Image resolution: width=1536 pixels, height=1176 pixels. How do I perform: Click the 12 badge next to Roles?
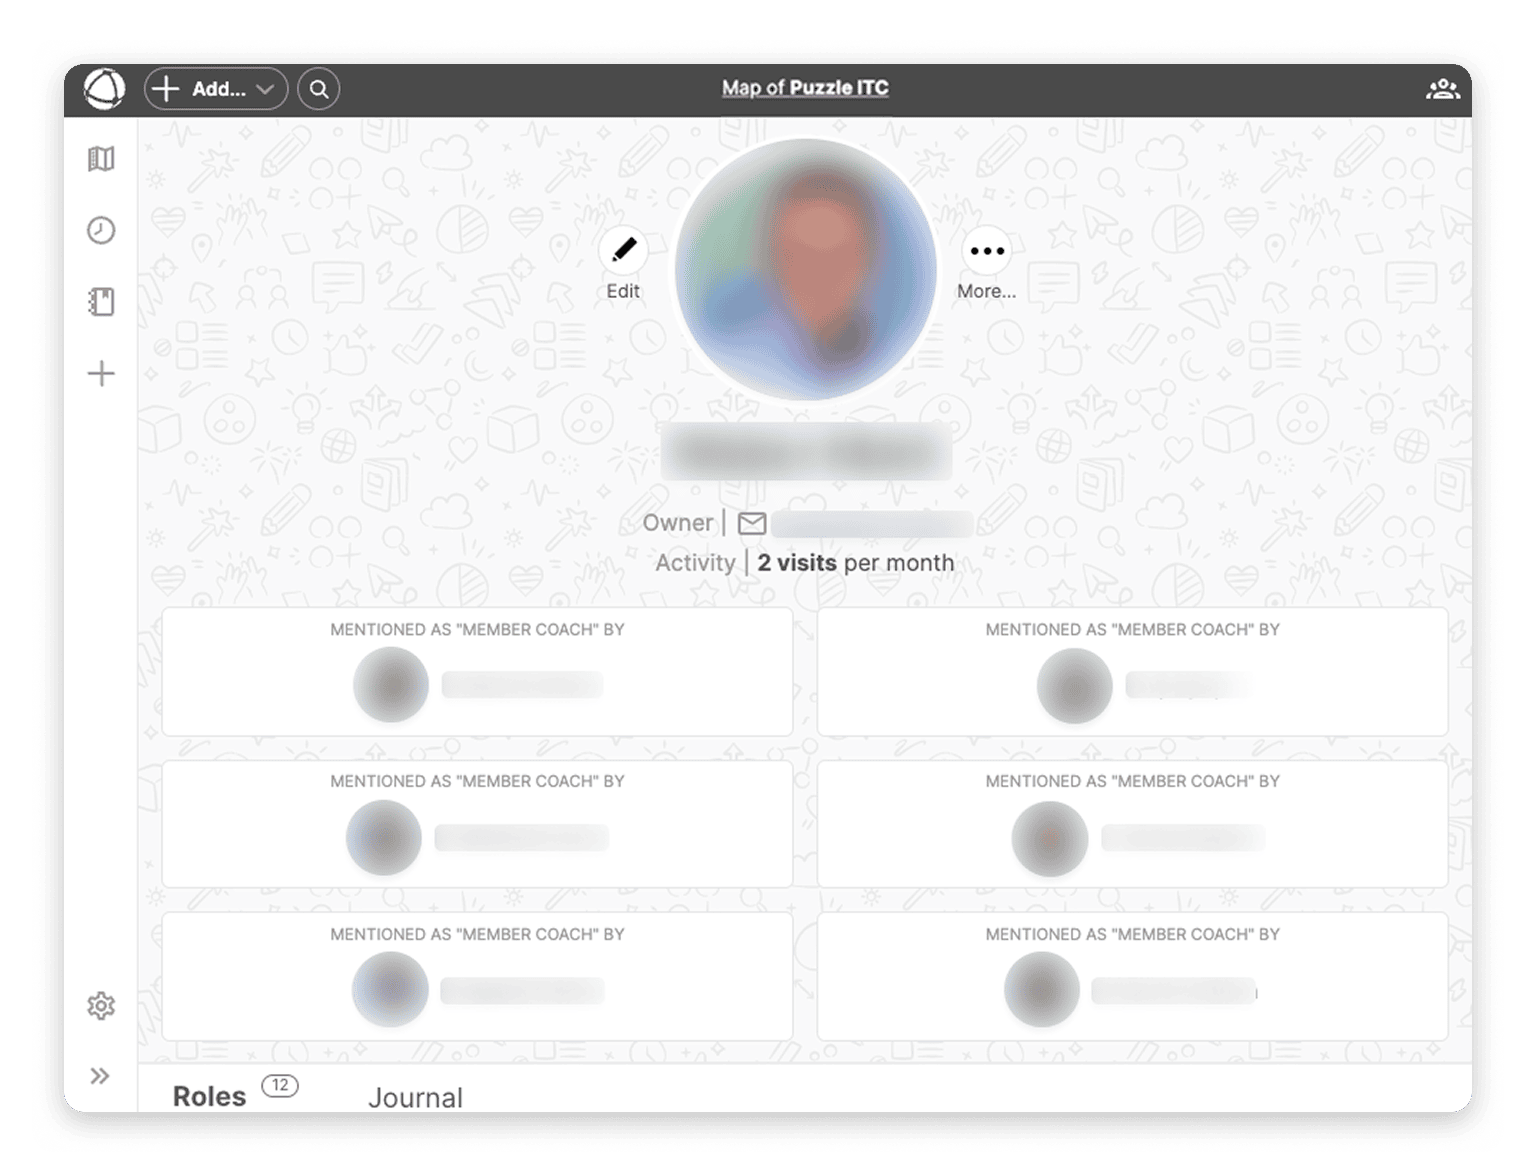pyautogui.click(x=281, y=1087)
